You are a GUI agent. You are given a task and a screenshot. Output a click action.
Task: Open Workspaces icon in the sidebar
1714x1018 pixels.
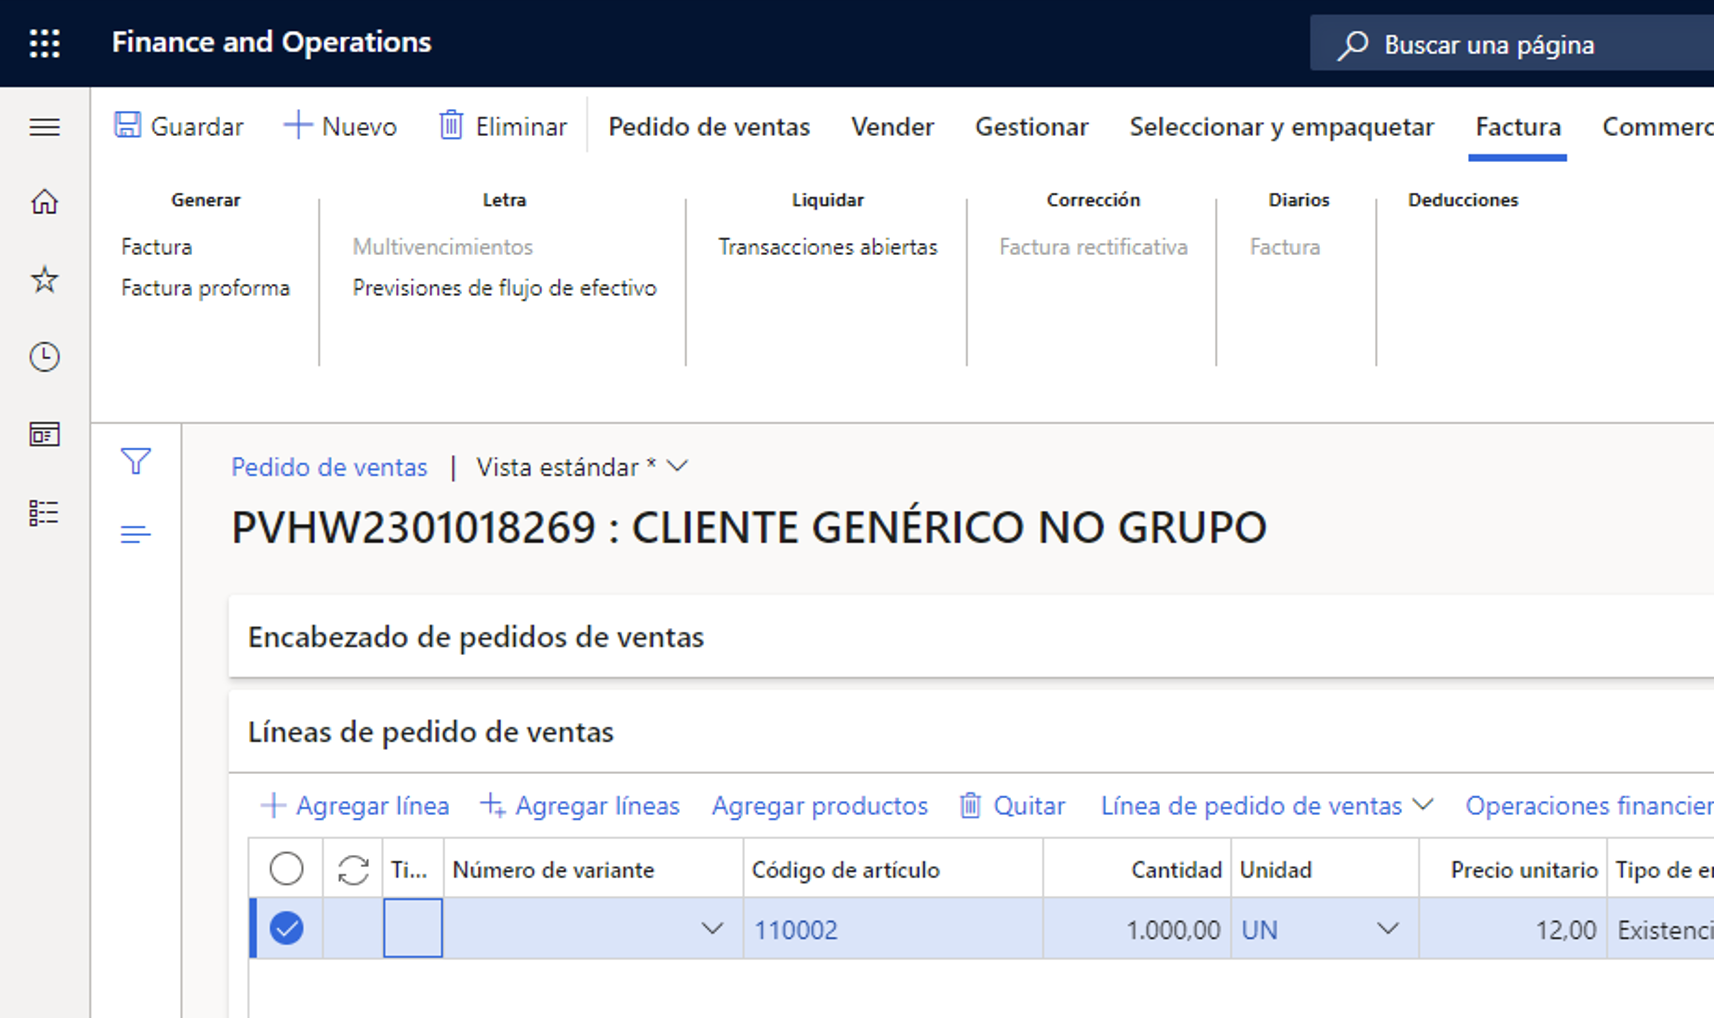[x=45, y=434]
